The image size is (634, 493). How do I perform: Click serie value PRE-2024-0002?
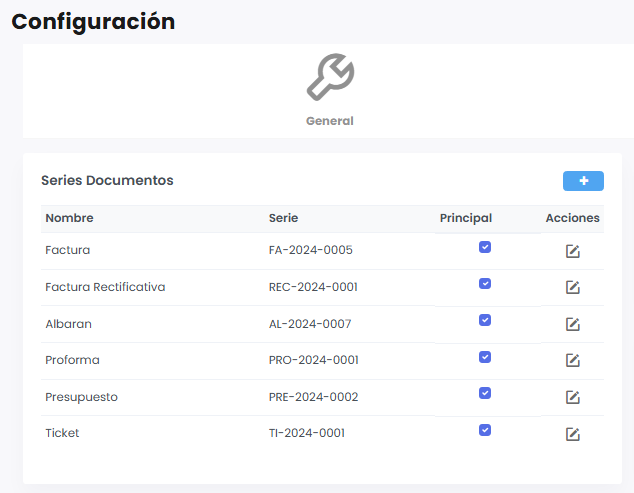coord(313,397)
